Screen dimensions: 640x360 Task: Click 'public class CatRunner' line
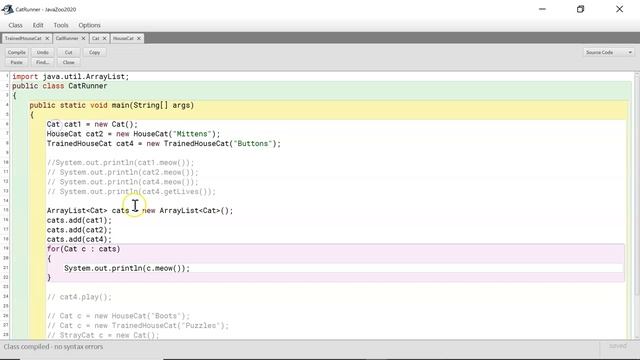60,86
